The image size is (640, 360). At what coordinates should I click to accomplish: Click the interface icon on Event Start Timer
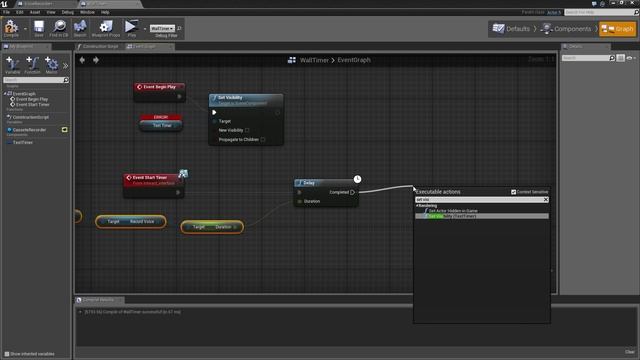point(183,174)
